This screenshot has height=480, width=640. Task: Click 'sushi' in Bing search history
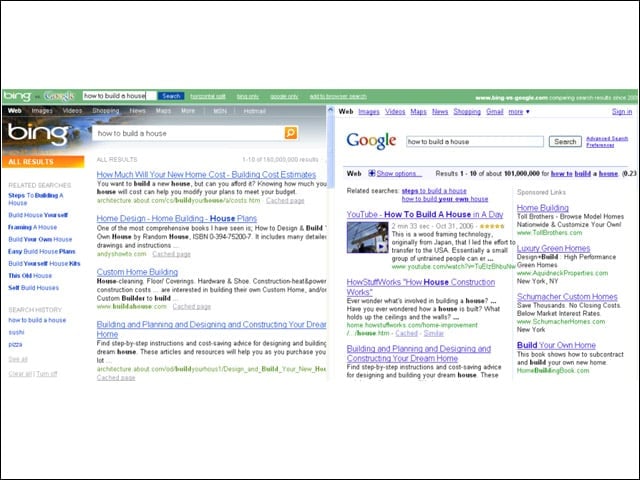tap(16, 332)
